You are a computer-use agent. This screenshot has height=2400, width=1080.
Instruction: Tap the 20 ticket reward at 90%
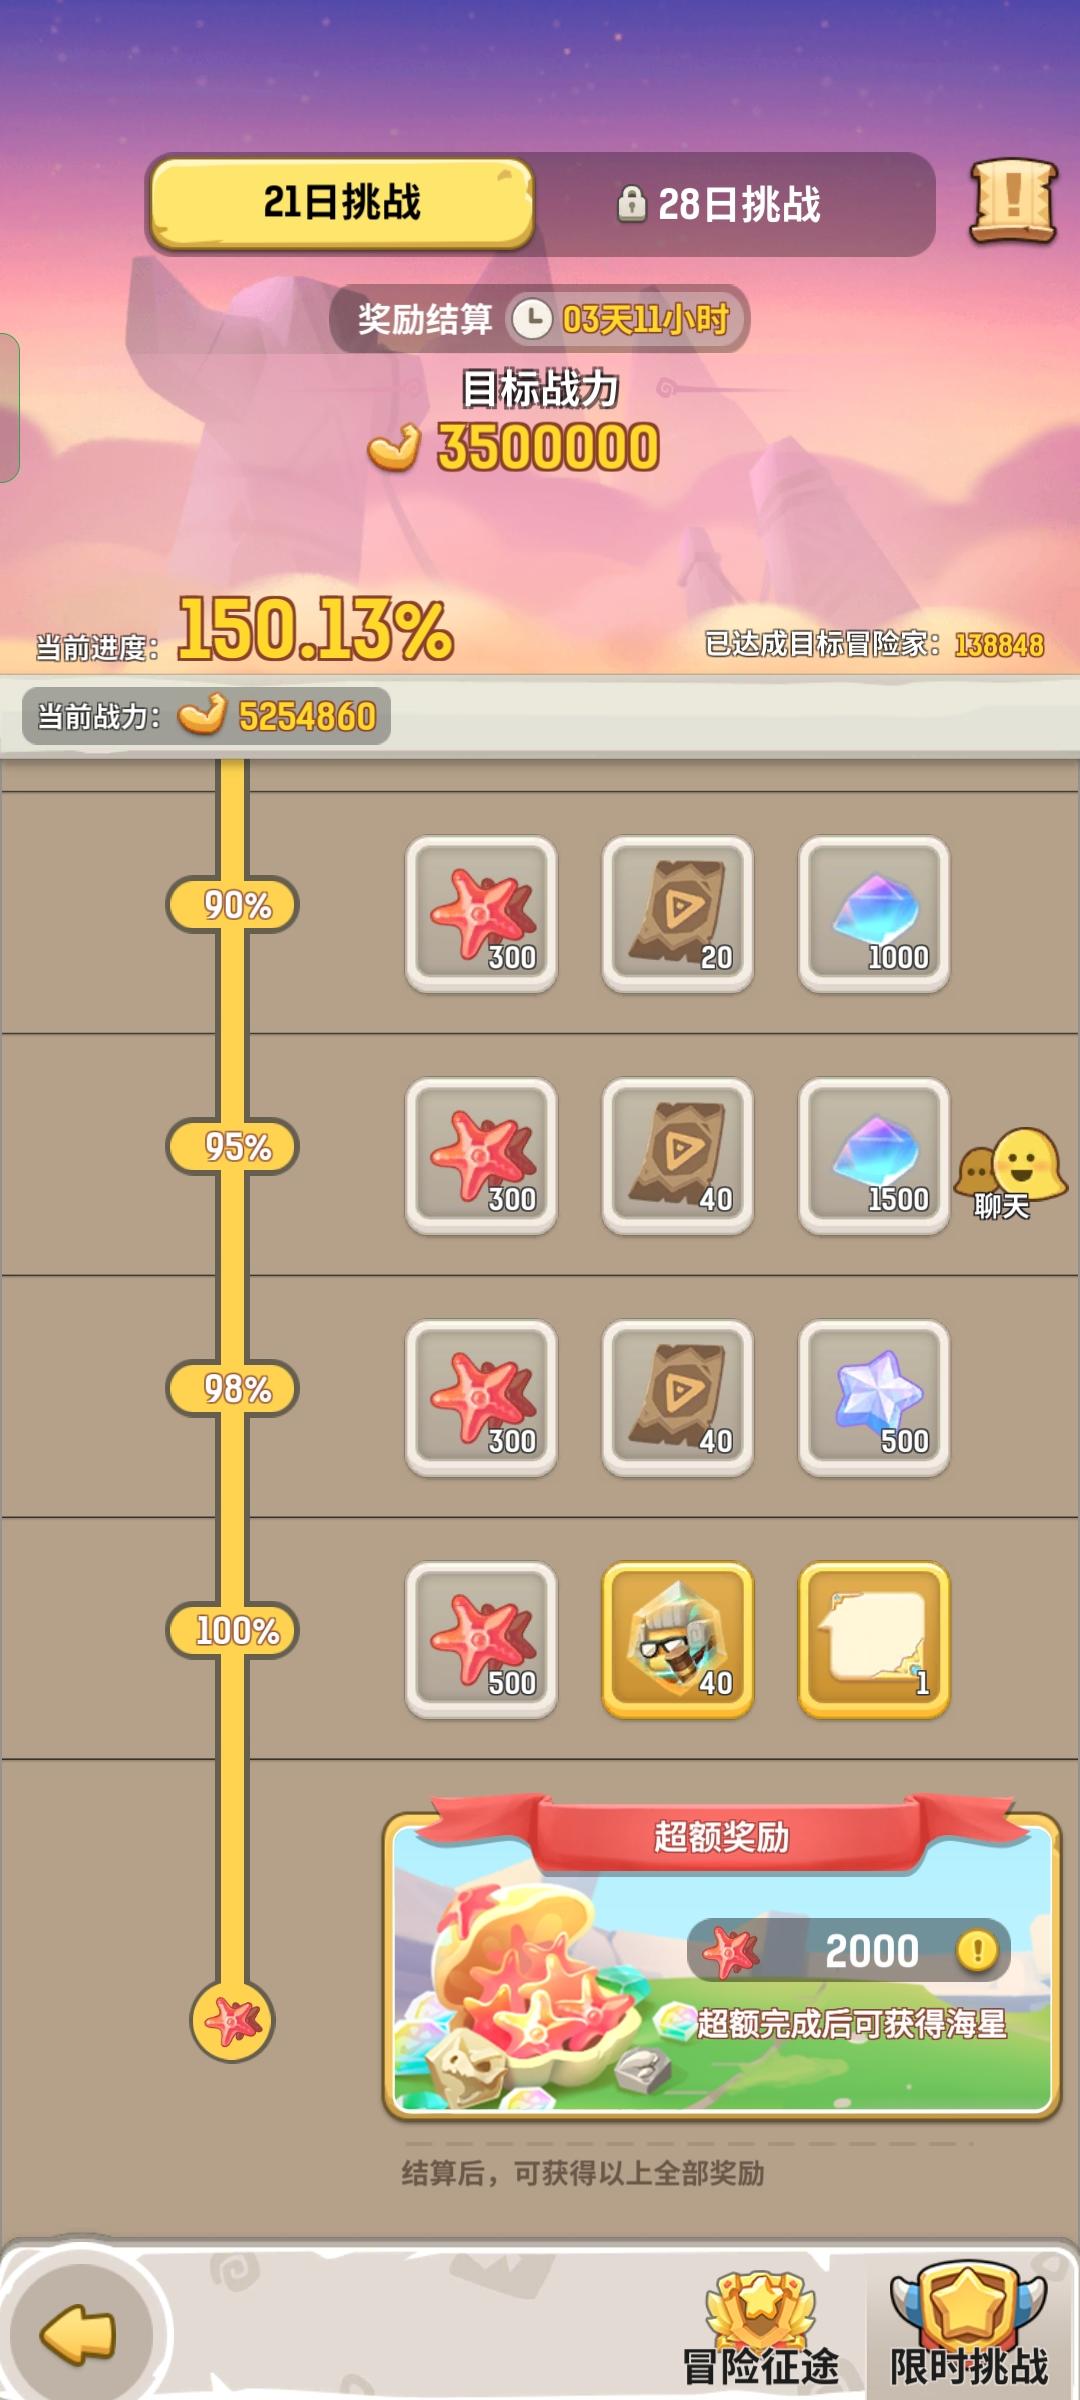(x=677, y=914)
